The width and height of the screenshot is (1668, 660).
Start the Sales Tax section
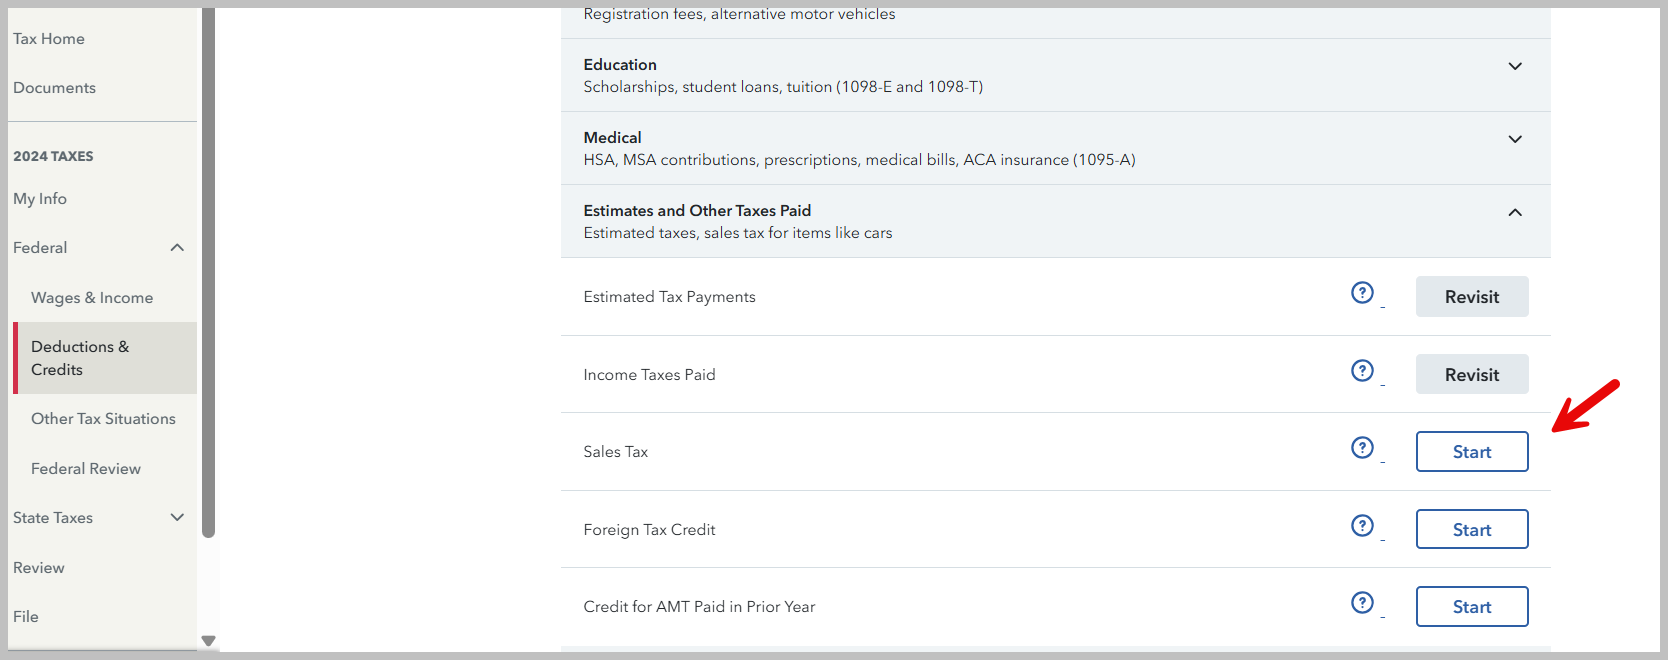(1472, 452)
